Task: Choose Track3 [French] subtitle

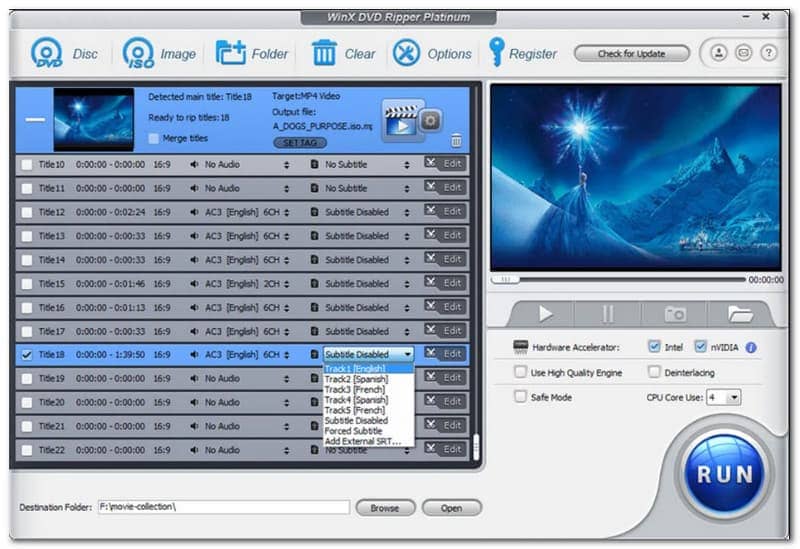Action: click(368, 389)
